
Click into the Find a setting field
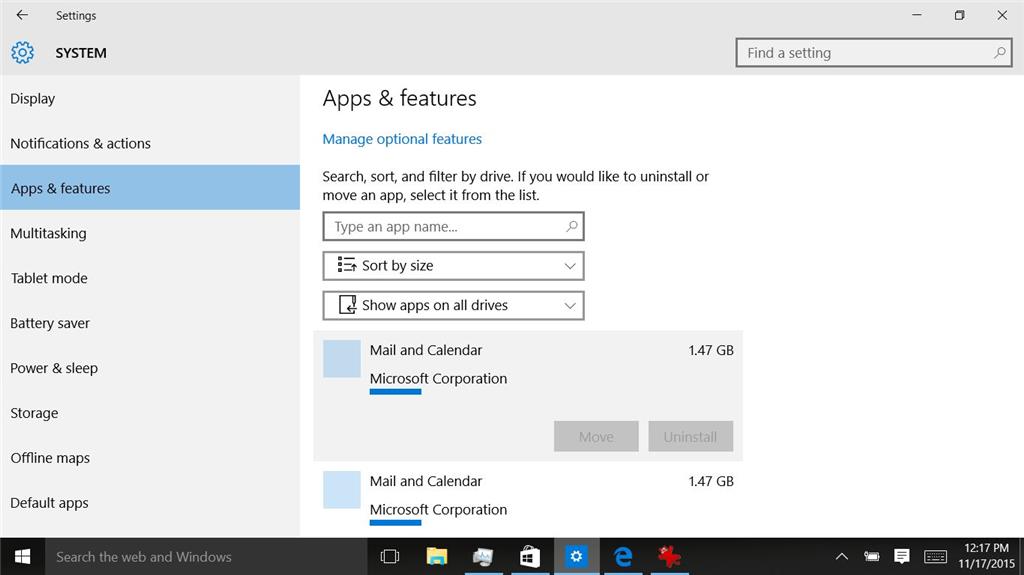click(x=874, y=53)
